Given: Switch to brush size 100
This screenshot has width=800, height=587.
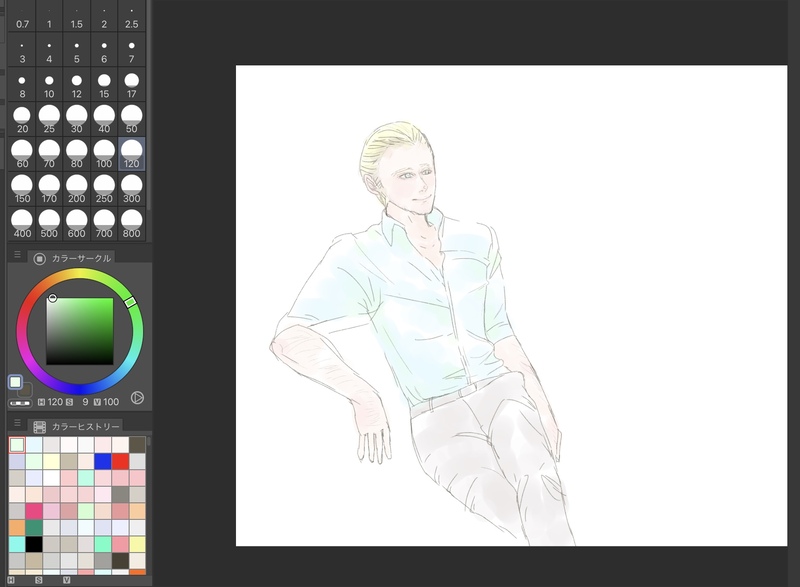Looking at the screenshot, I should click(104, 154).
